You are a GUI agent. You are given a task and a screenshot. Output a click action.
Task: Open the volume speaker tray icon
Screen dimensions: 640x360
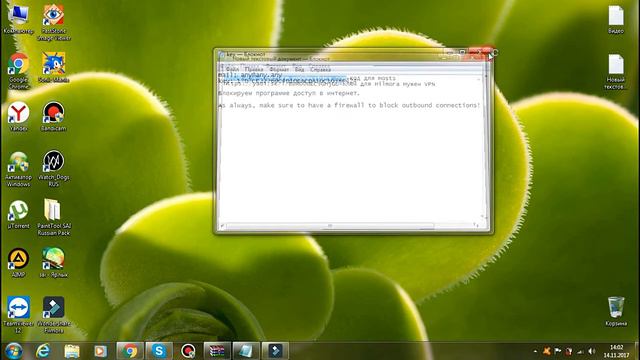pos(591,351)
